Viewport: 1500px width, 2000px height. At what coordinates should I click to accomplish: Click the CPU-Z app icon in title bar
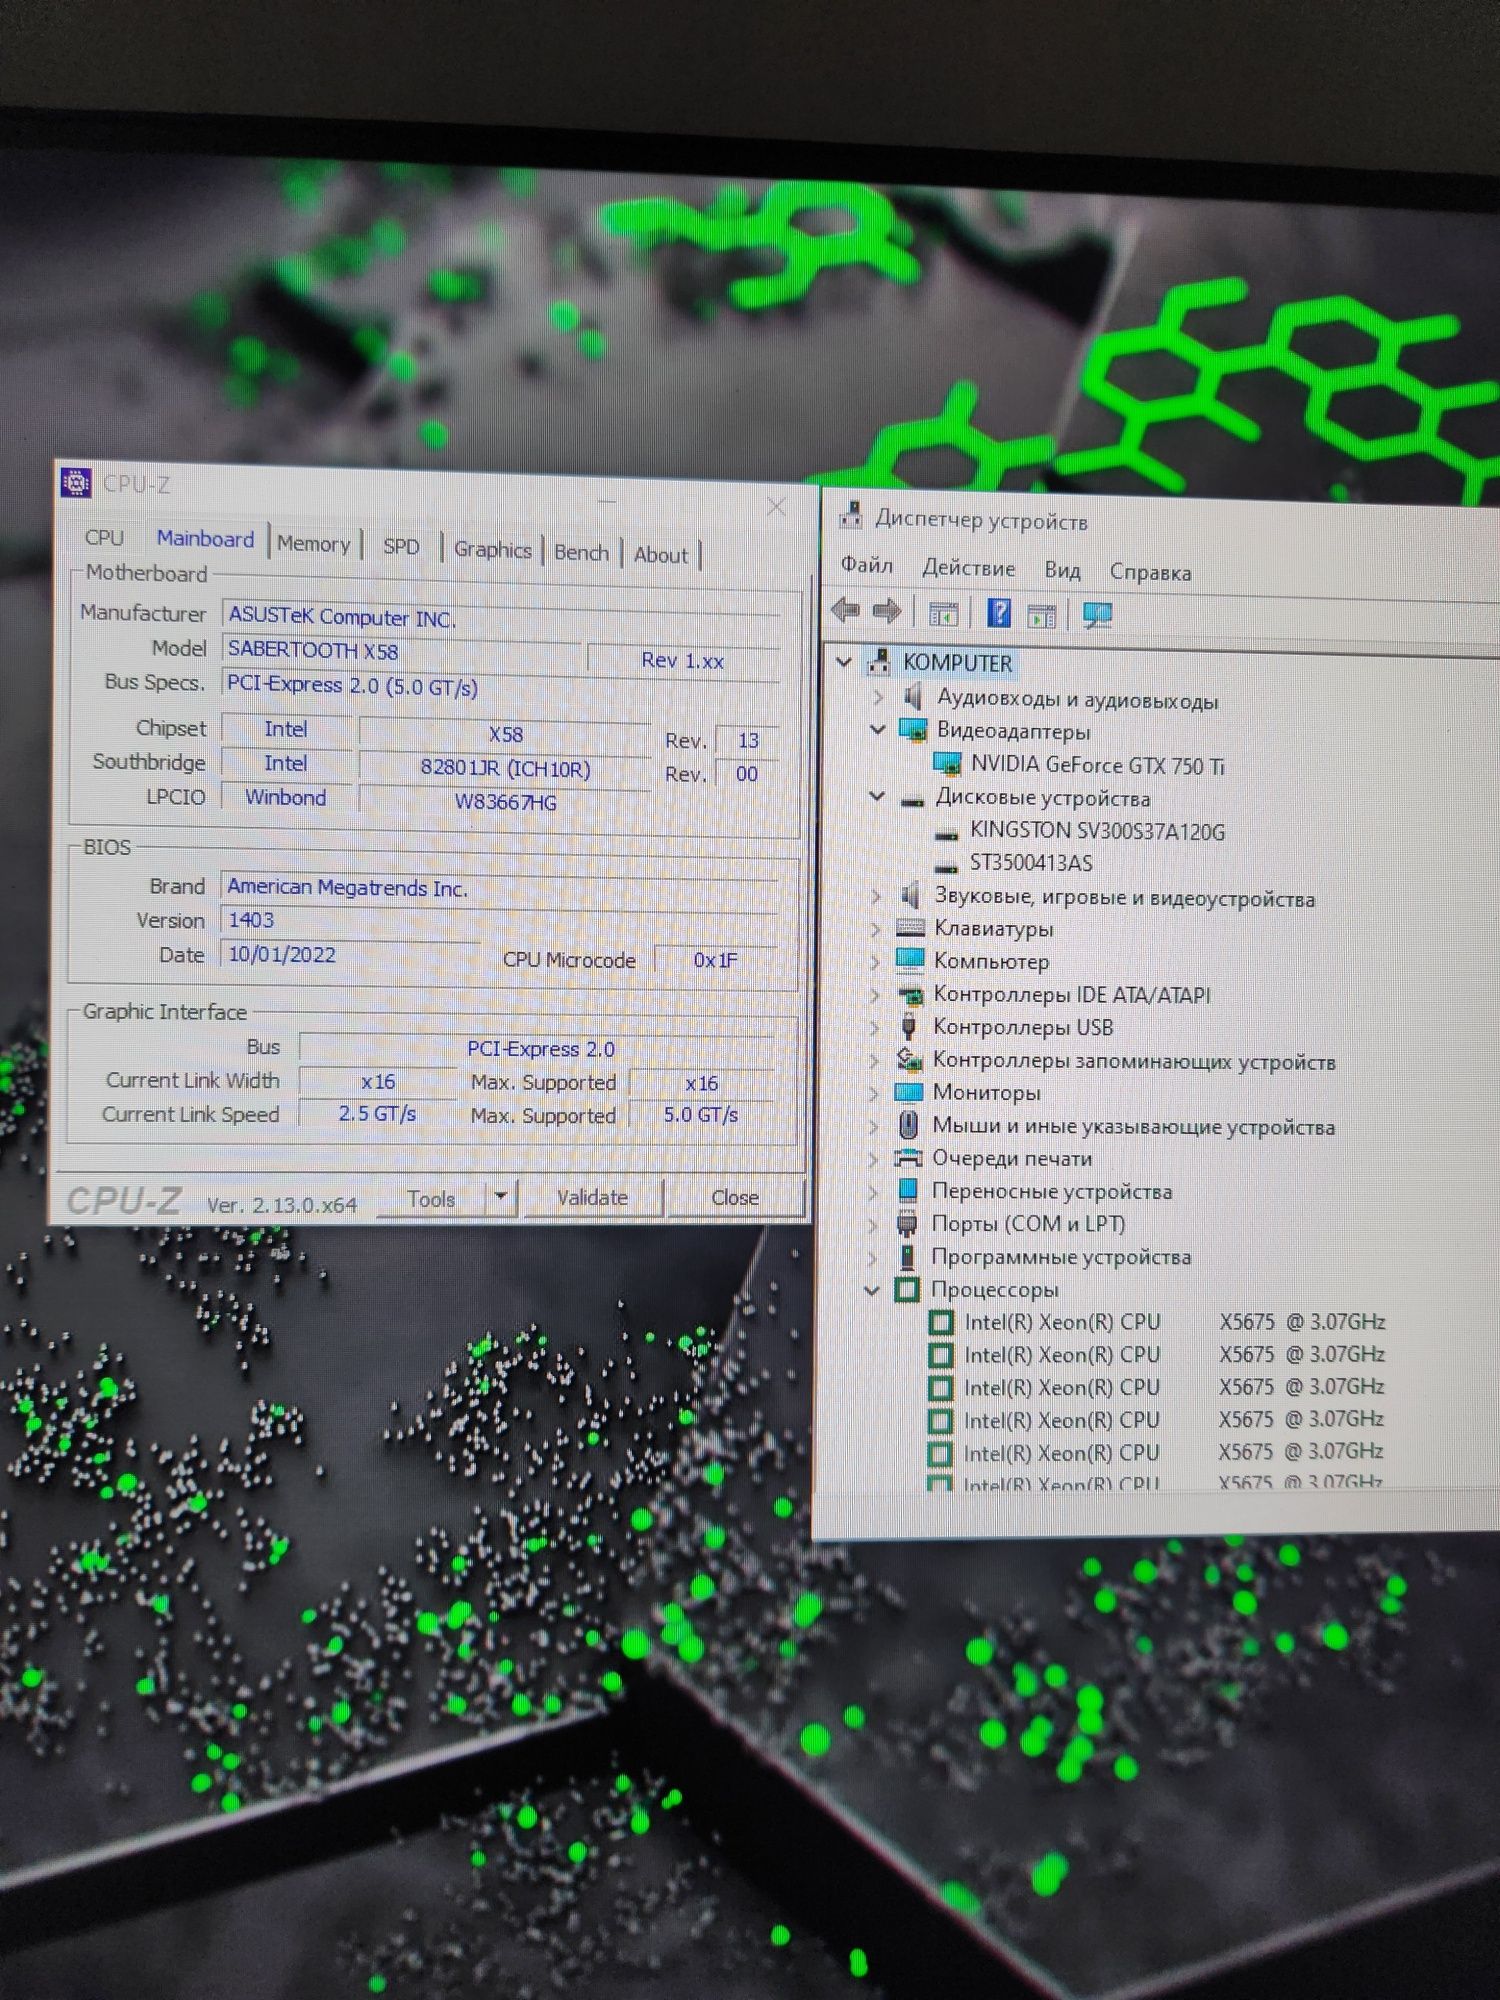point(77,483)
